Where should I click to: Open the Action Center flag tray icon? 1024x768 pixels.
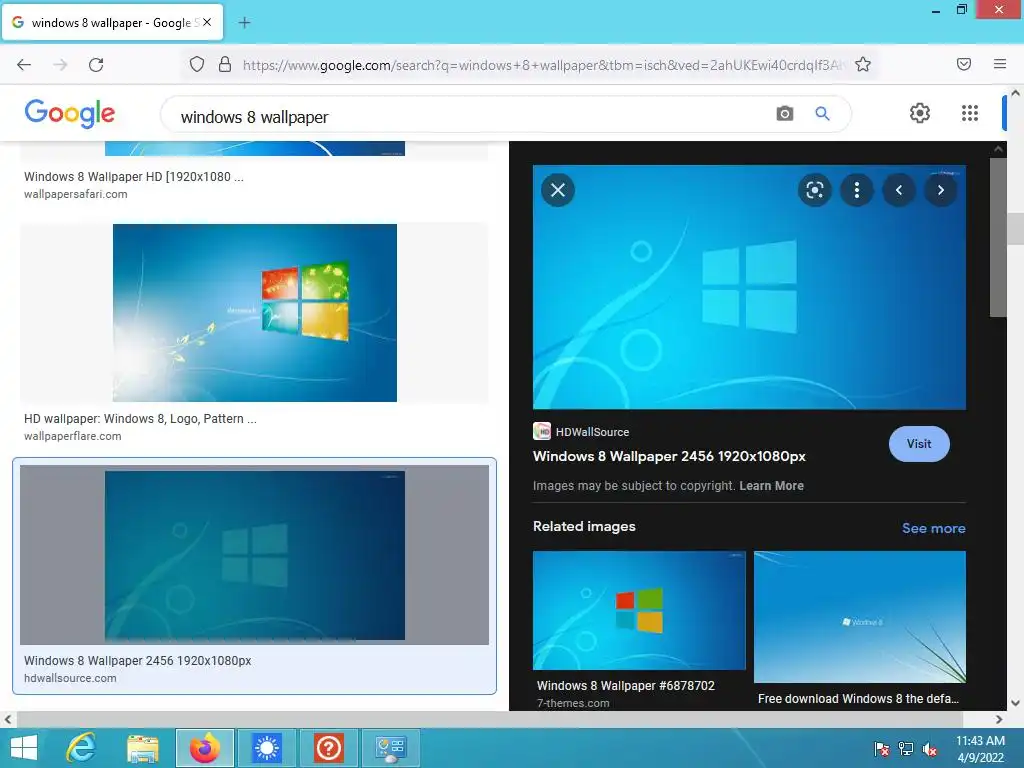[x=882, y=749]
